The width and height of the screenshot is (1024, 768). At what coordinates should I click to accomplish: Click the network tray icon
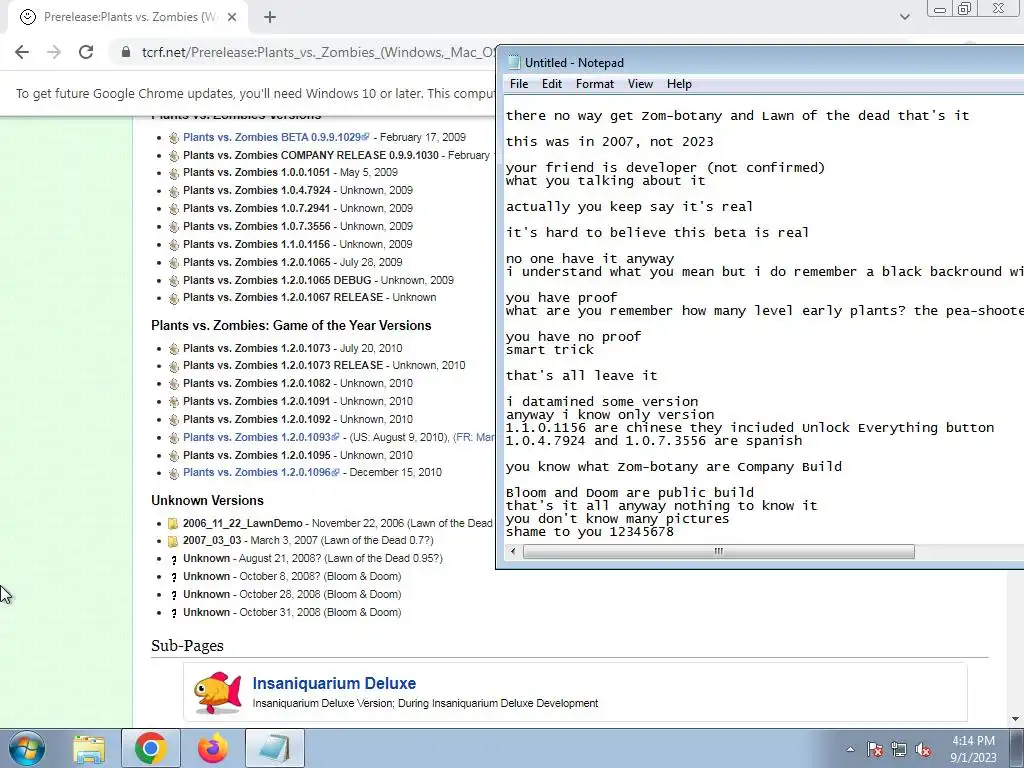pos(899,749)
